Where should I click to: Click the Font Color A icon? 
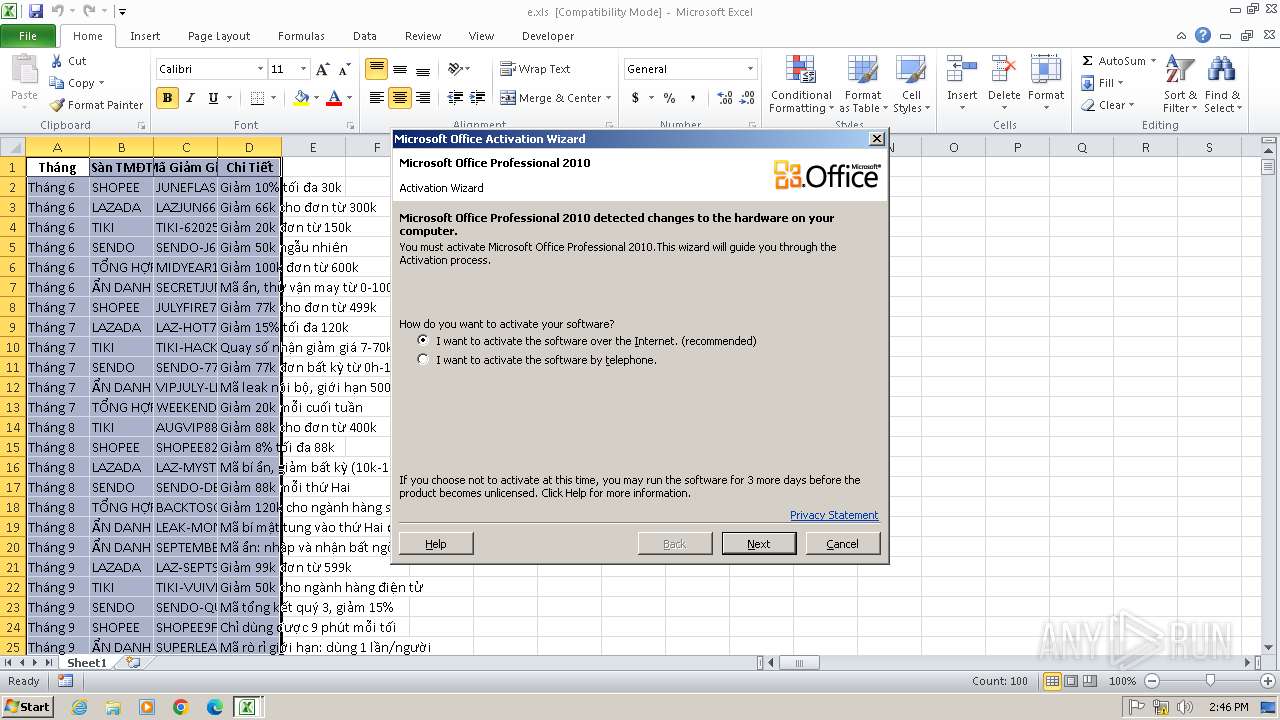334,98
